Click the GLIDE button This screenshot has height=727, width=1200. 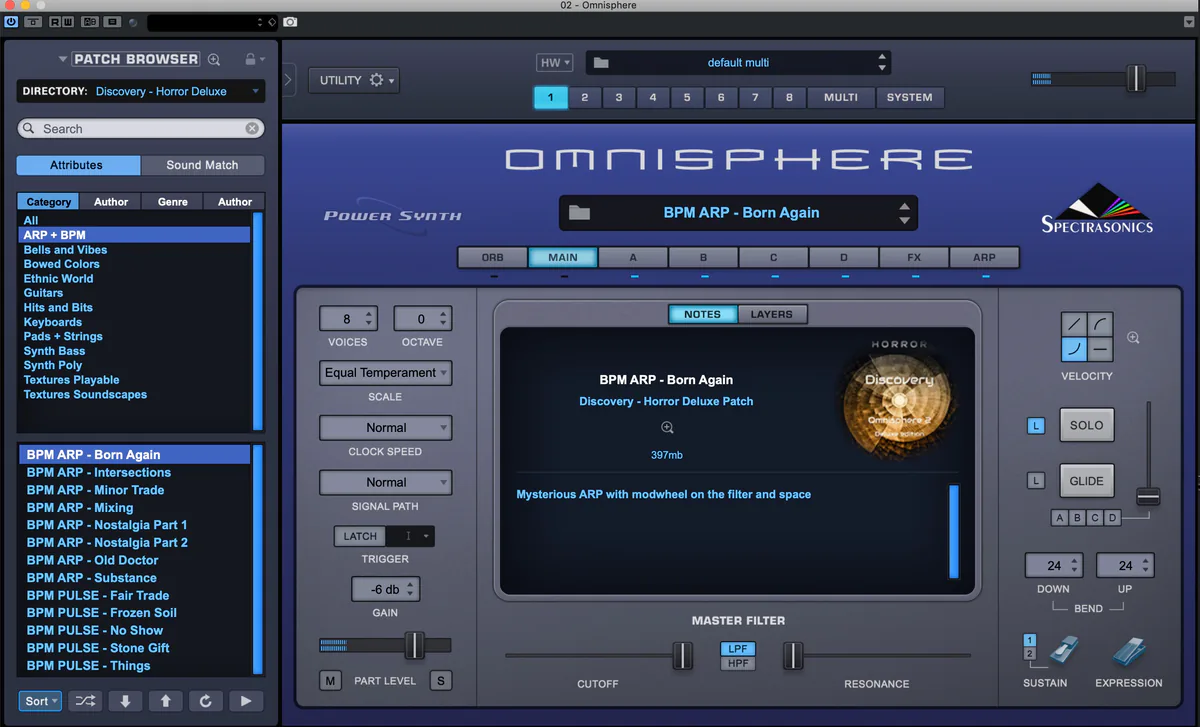tap(1086, 481)
